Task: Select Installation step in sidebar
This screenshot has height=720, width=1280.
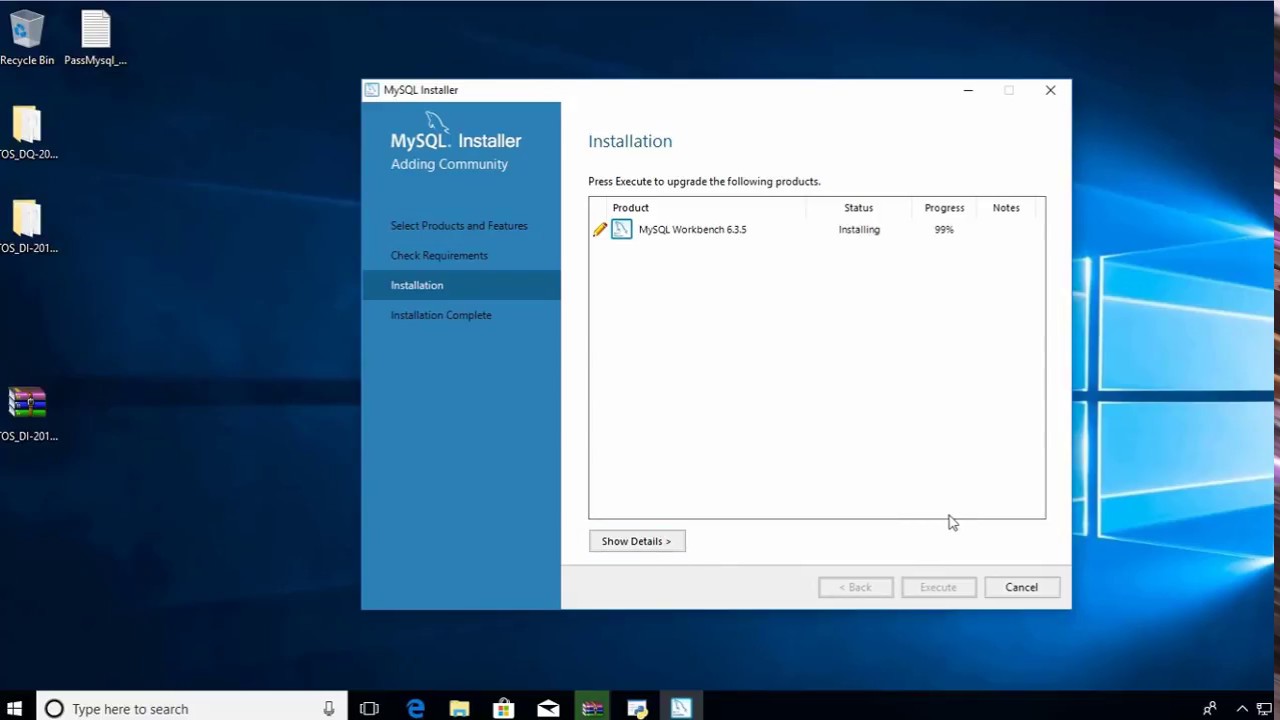Action: click(x=461, y=285)
